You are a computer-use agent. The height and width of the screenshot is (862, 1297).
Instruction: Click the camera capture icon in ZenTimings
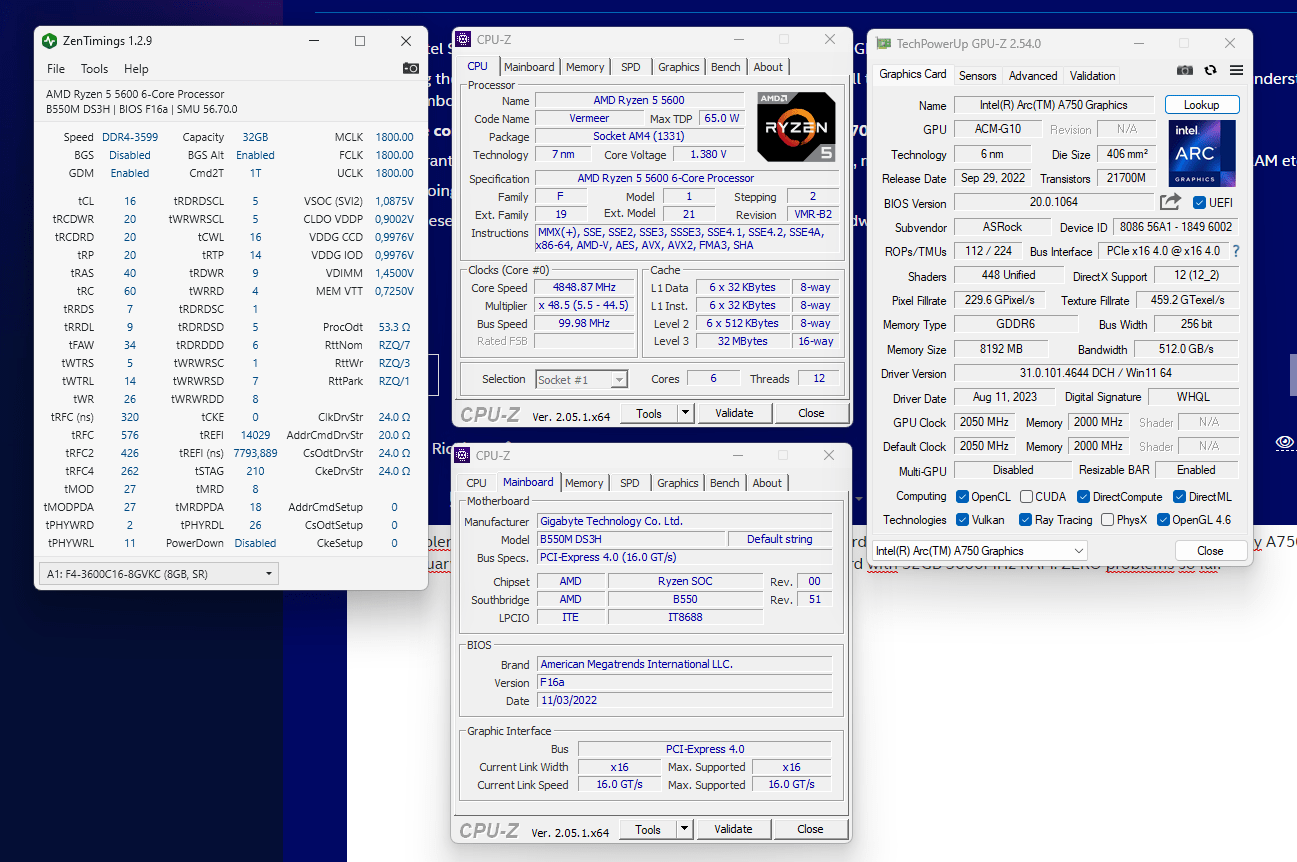click(x=410, y=68)
